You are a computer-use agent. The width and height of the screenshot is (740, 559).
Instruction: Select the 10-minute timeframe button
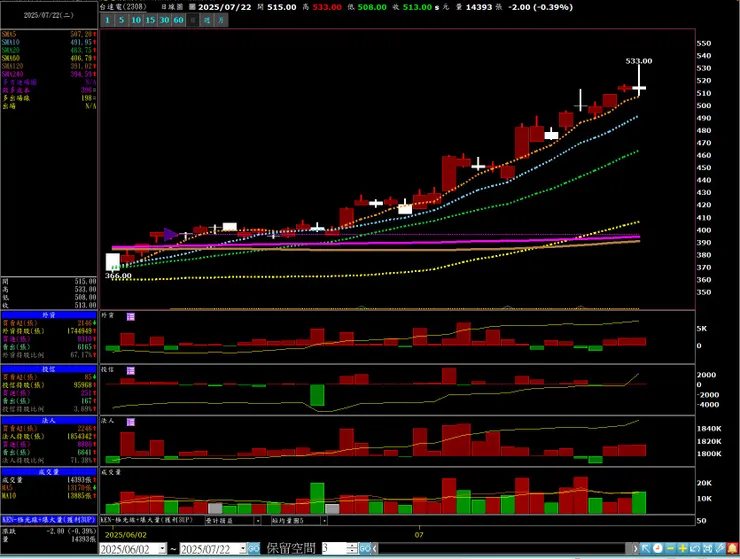(136, 20)
